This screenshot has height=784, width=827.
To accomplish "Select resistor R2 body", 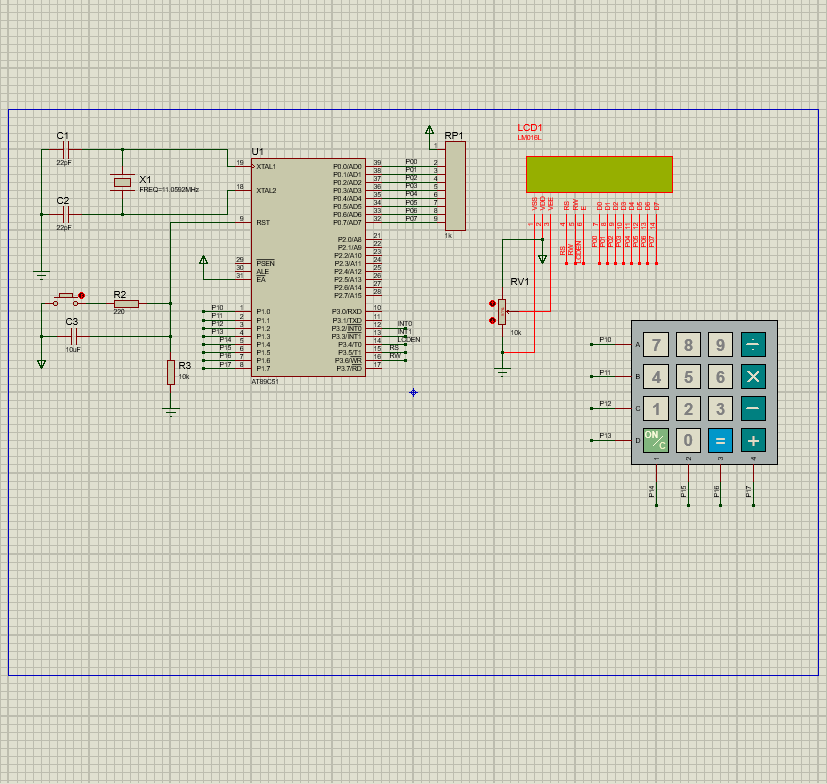I will (126, 303).
